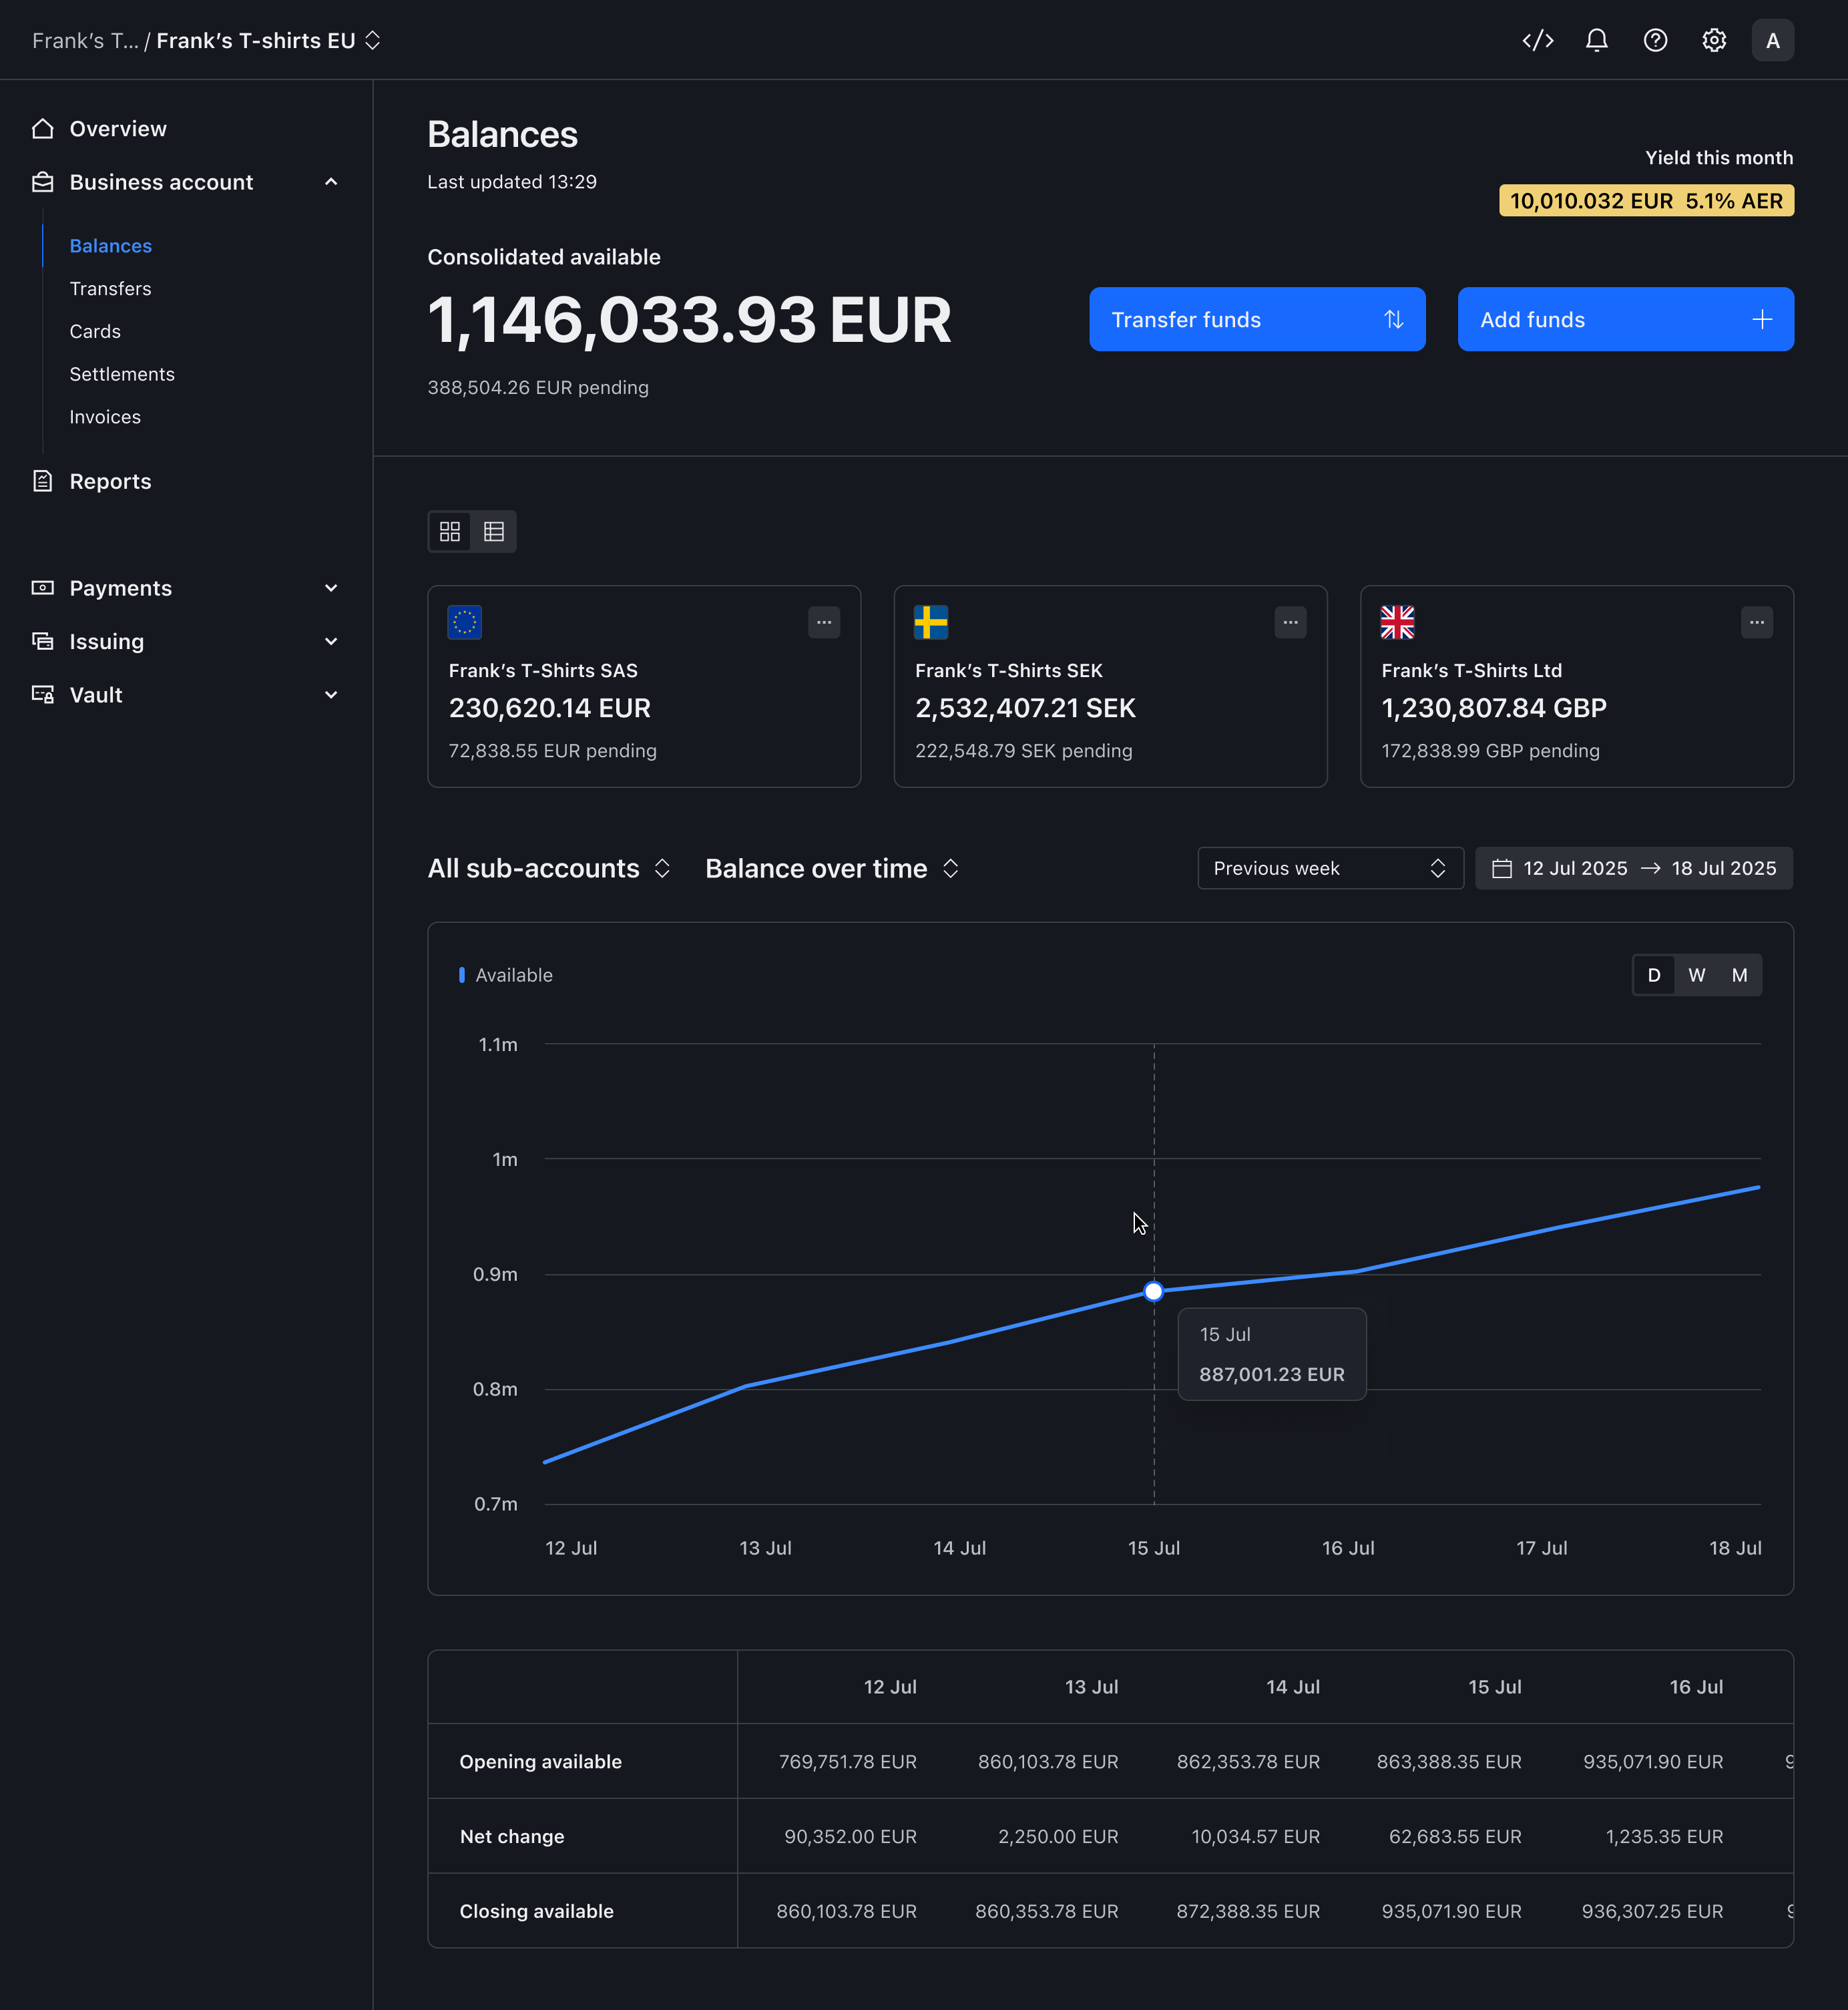Click the UK flag icon

[x=1397, y=622]
